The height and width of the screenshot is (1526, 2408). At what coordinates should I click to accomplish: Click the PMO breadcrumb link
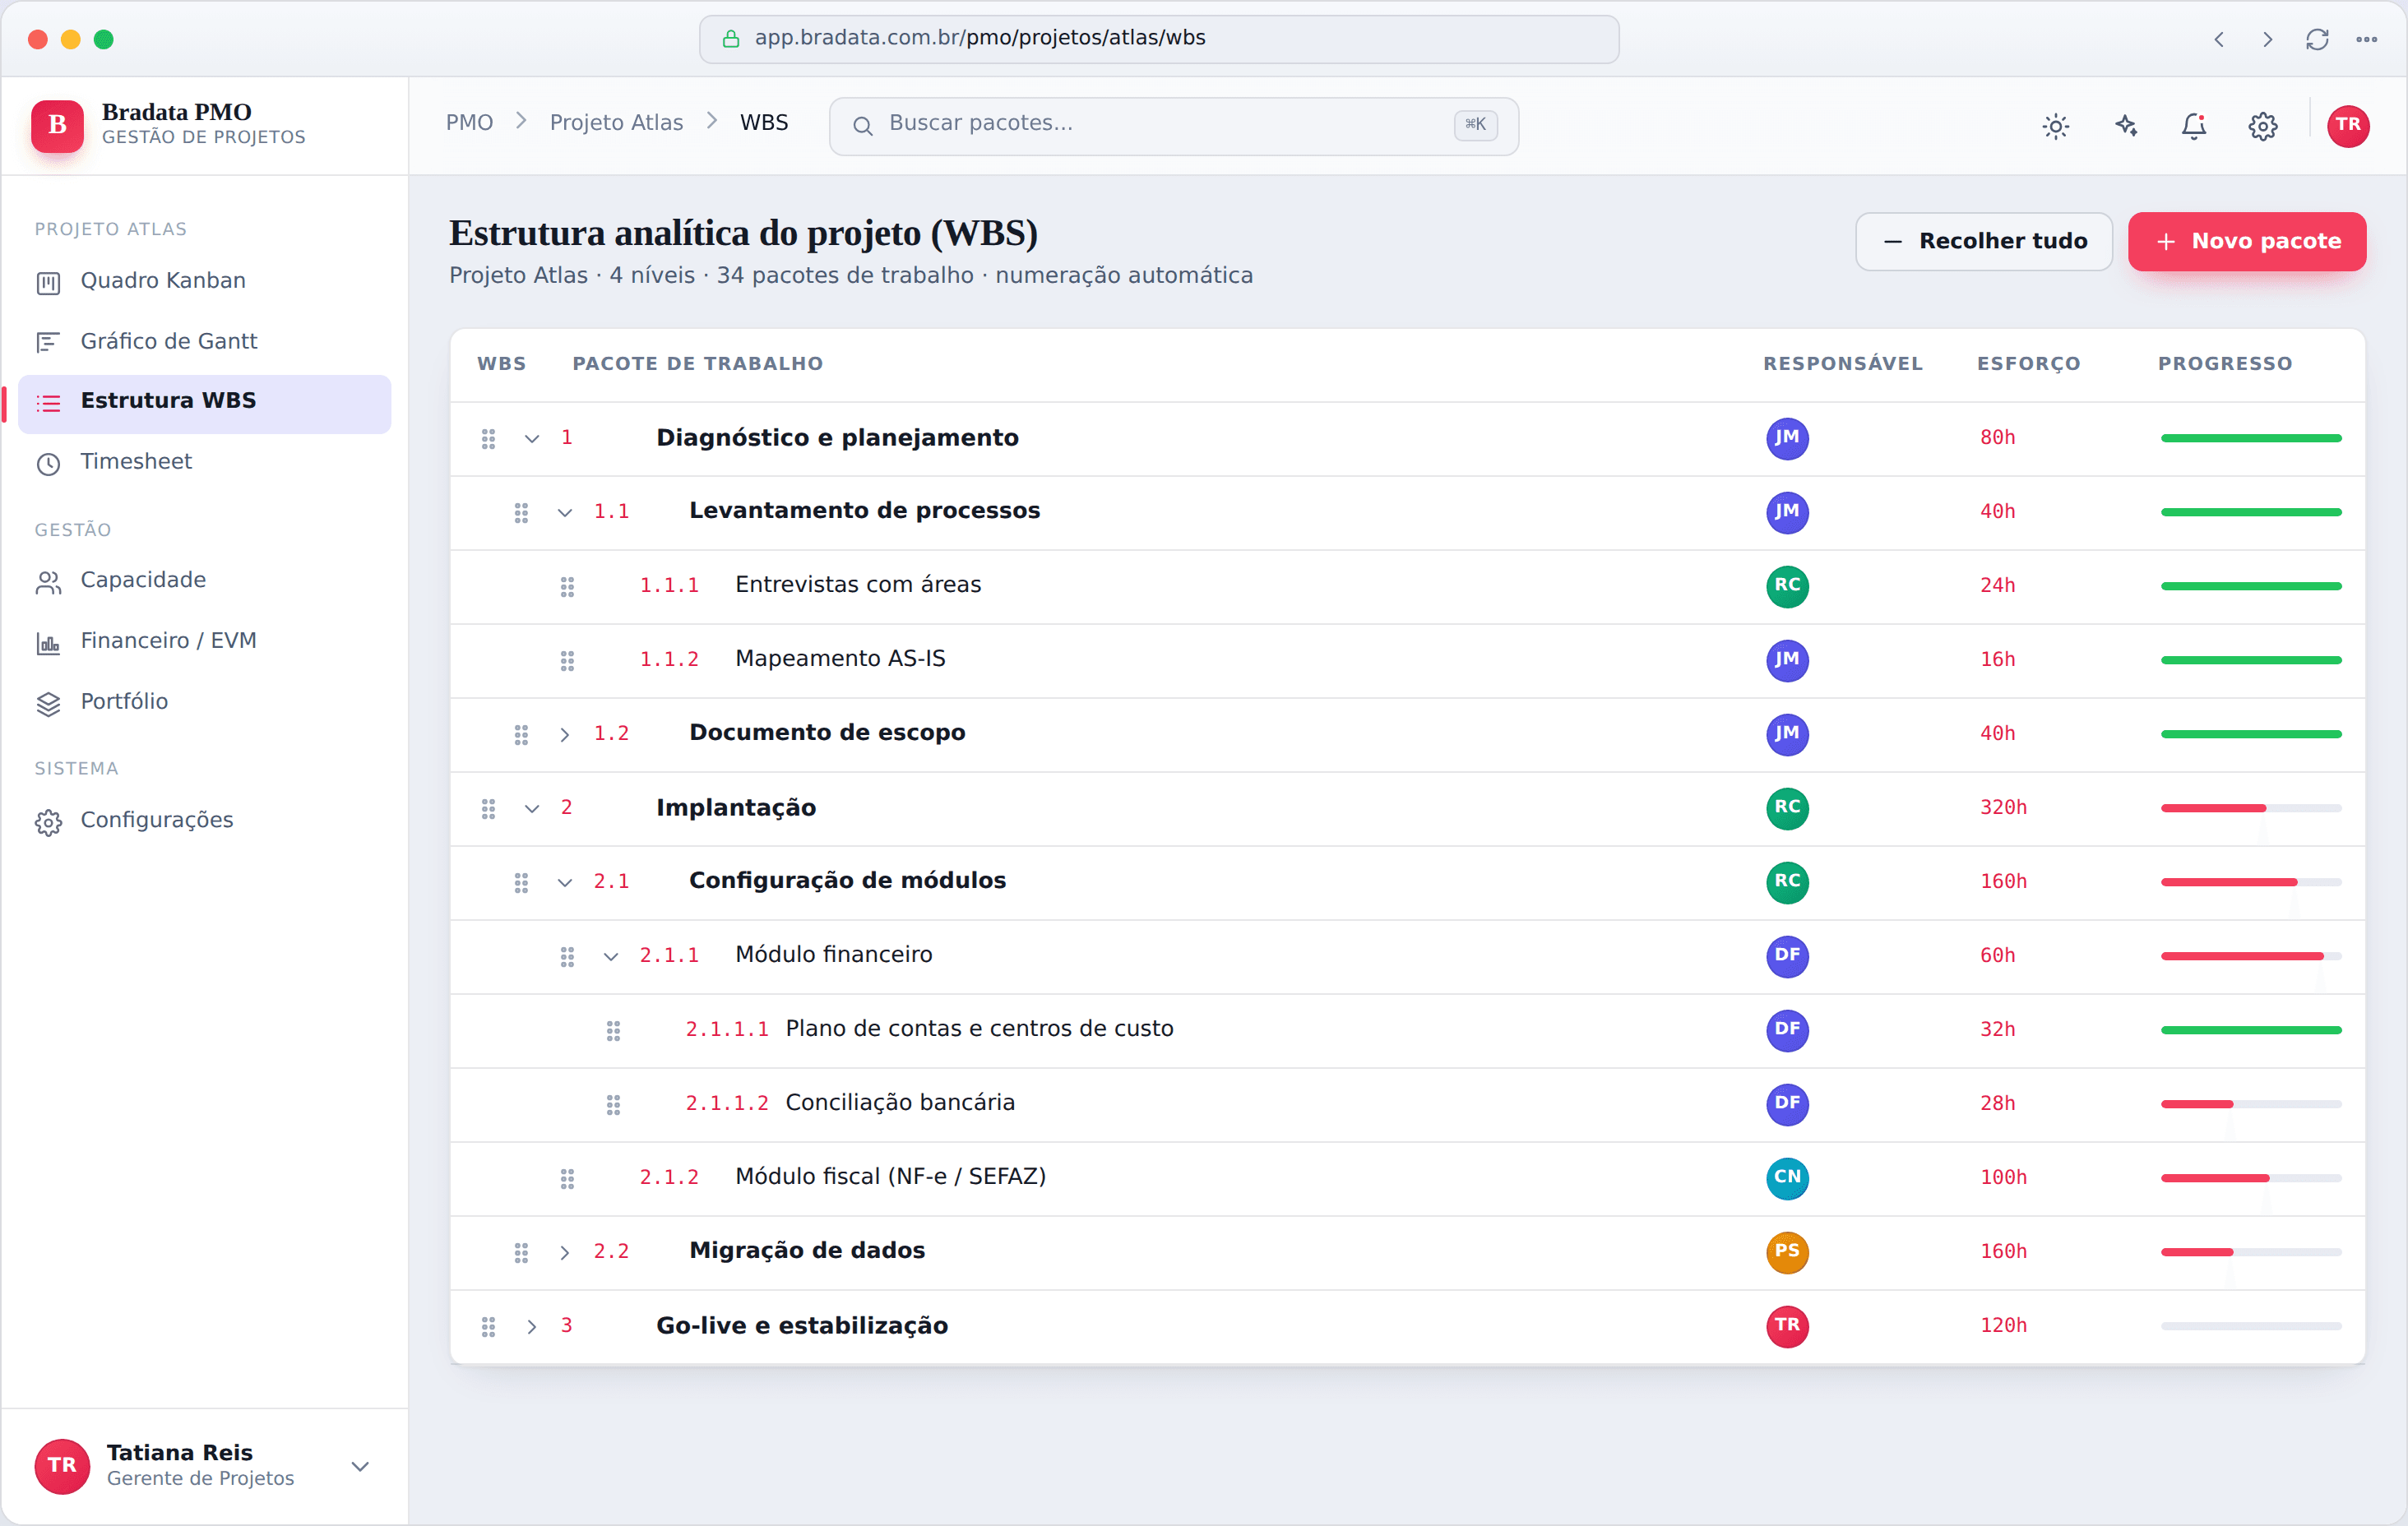[x=469, y=123]
